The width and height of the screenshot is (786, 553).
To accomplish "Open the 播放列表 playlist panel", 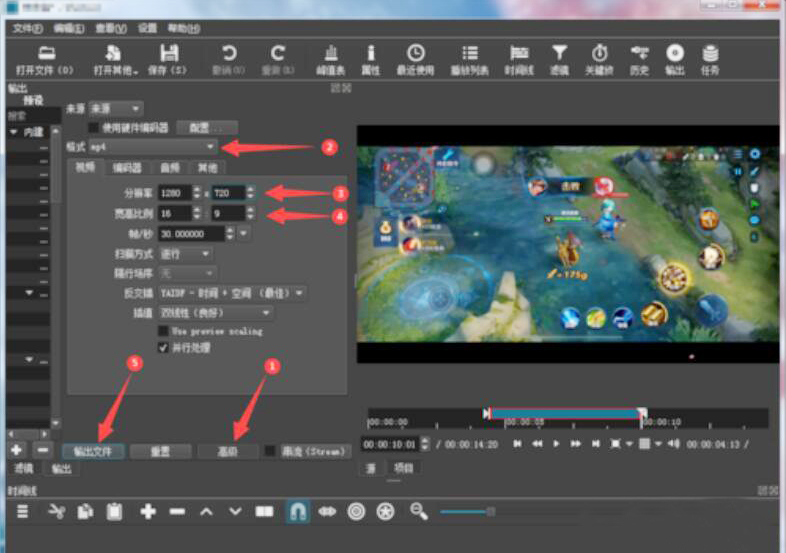I will tap(470, 60).
